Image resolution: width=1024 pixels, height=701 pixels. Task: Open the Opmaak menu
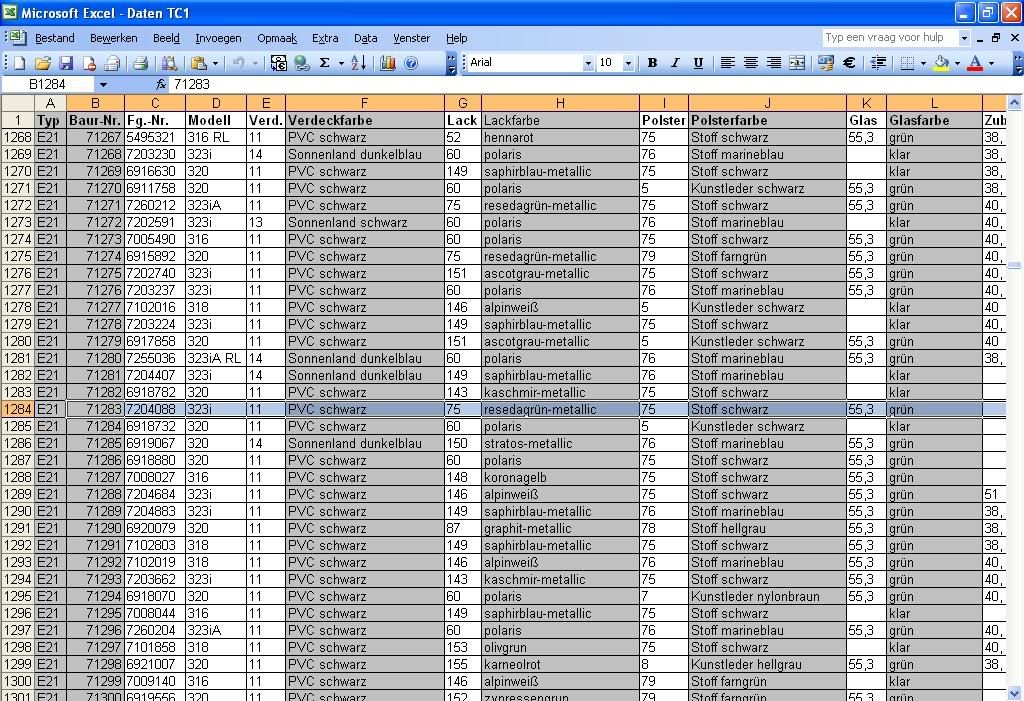point(277,38)
